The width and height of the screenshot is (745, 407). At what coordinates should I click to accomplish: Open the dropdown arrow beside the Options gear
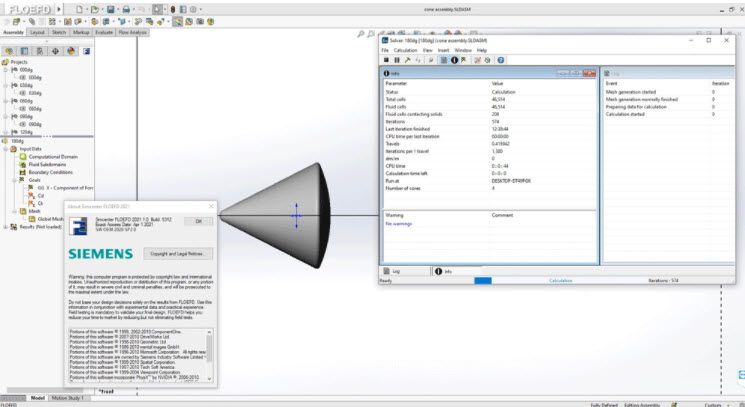point(201,9)
